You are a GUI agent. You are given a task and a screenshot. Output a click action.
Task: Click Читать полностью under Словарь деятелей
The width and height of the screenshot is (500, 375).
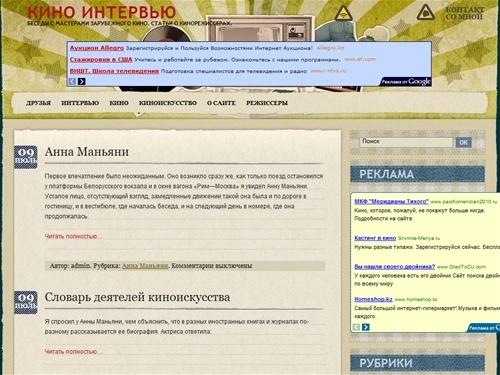(x=73, y=352)
